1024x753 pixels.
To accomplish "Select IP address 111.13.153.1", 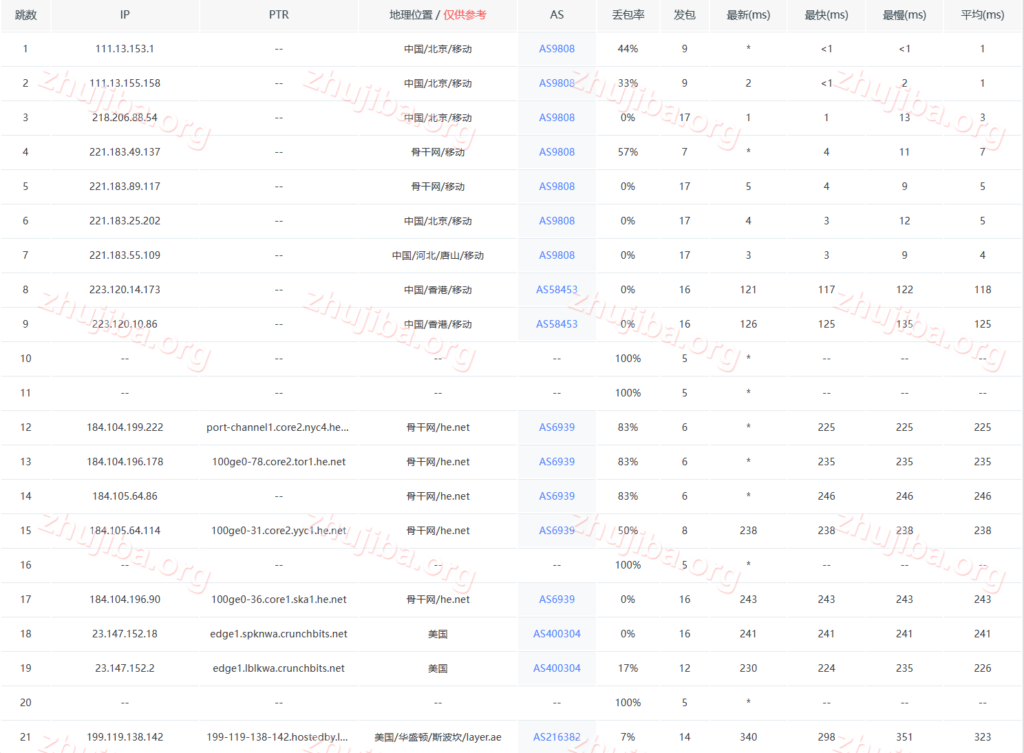I will click(x=123, y=48).
